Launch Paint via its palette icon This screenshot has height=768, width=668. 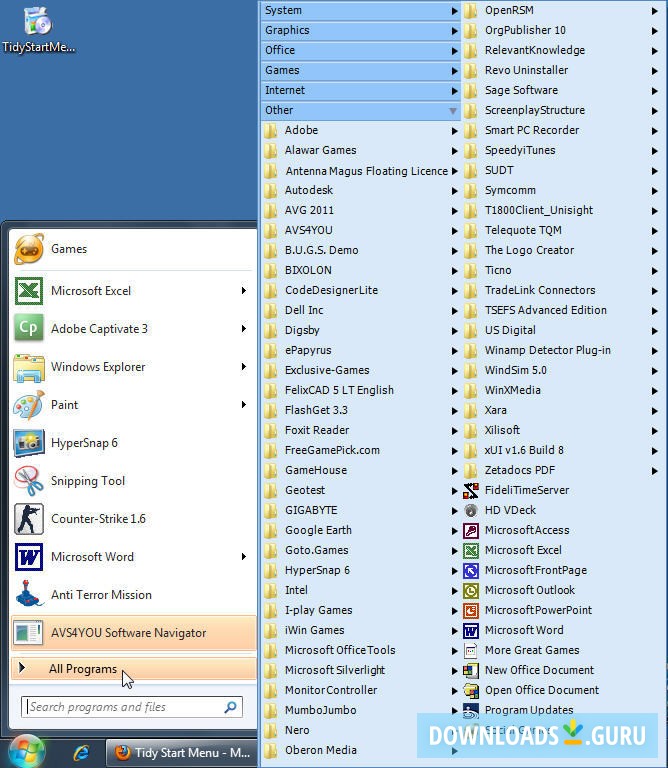point(29,405)
